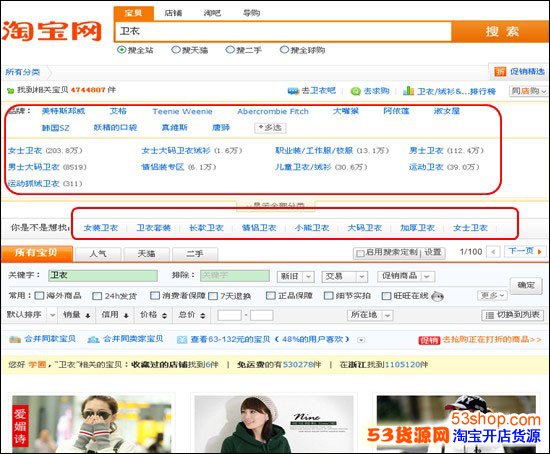Select the 天猫 tab
This screenshot has height=454, width=550.
[147, 254]
